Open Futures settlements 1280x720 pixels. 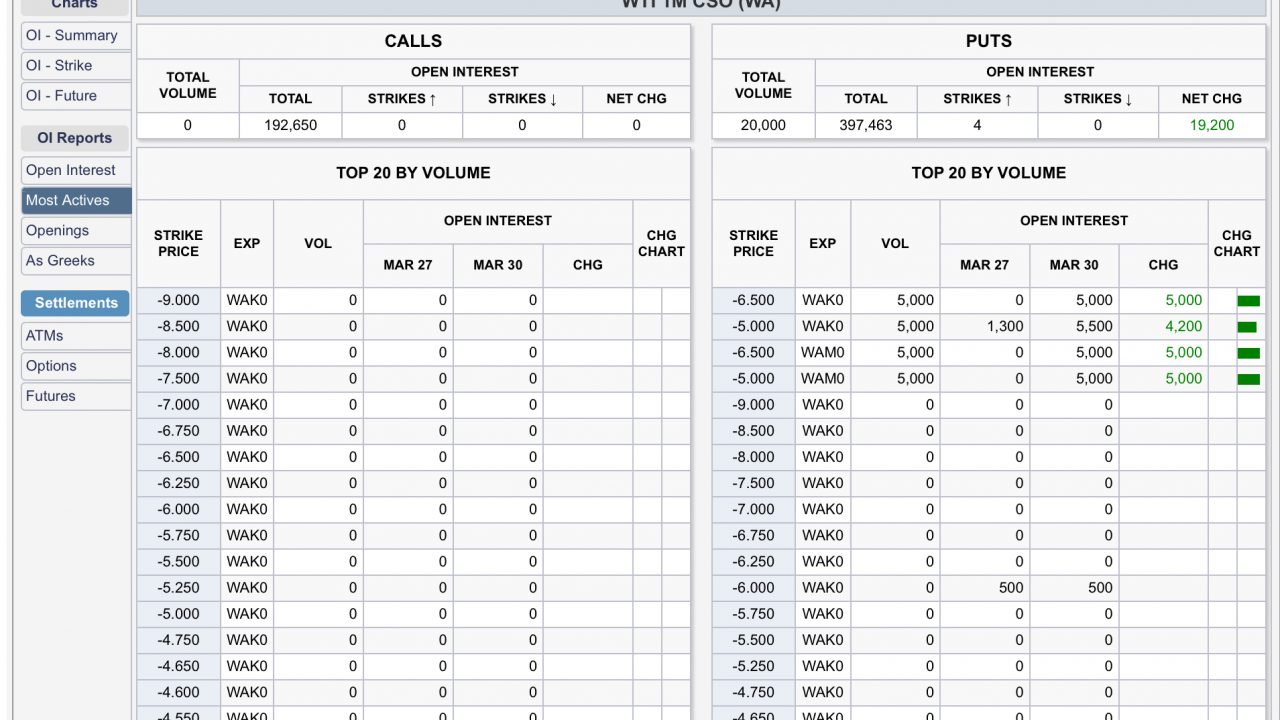76,396
